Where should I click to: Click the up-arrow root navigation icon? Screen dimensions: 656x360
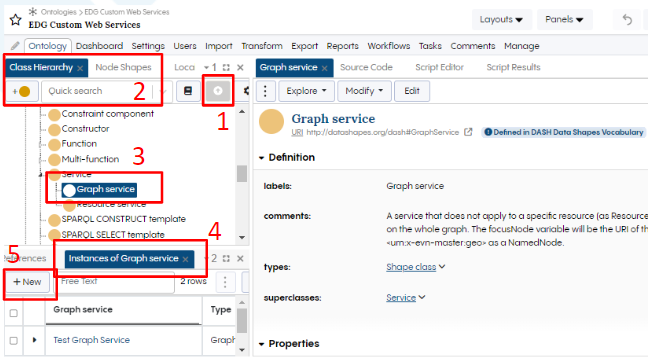(x=218, y=91)
